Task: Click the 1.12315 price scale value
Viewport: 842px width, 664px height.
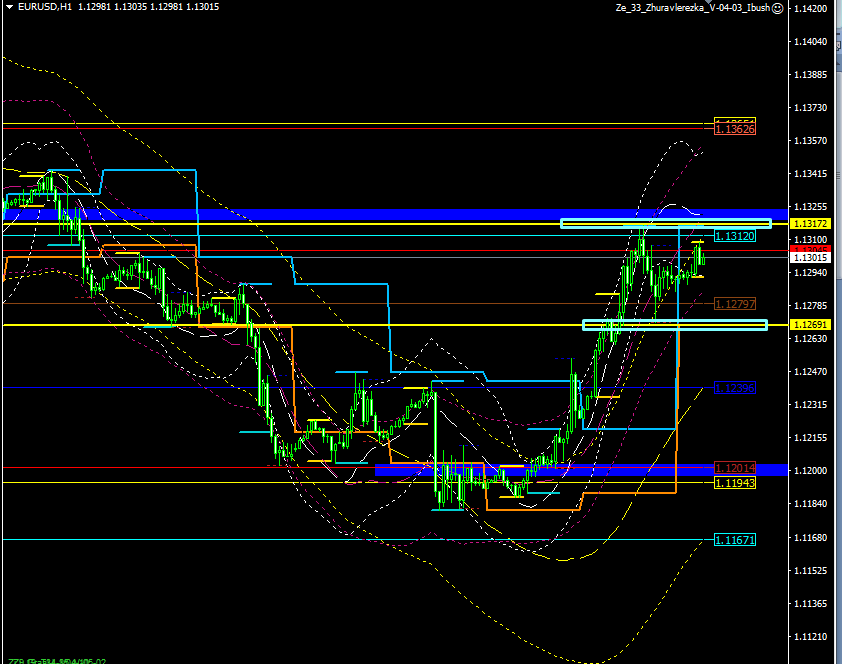Action: (810, 405)
